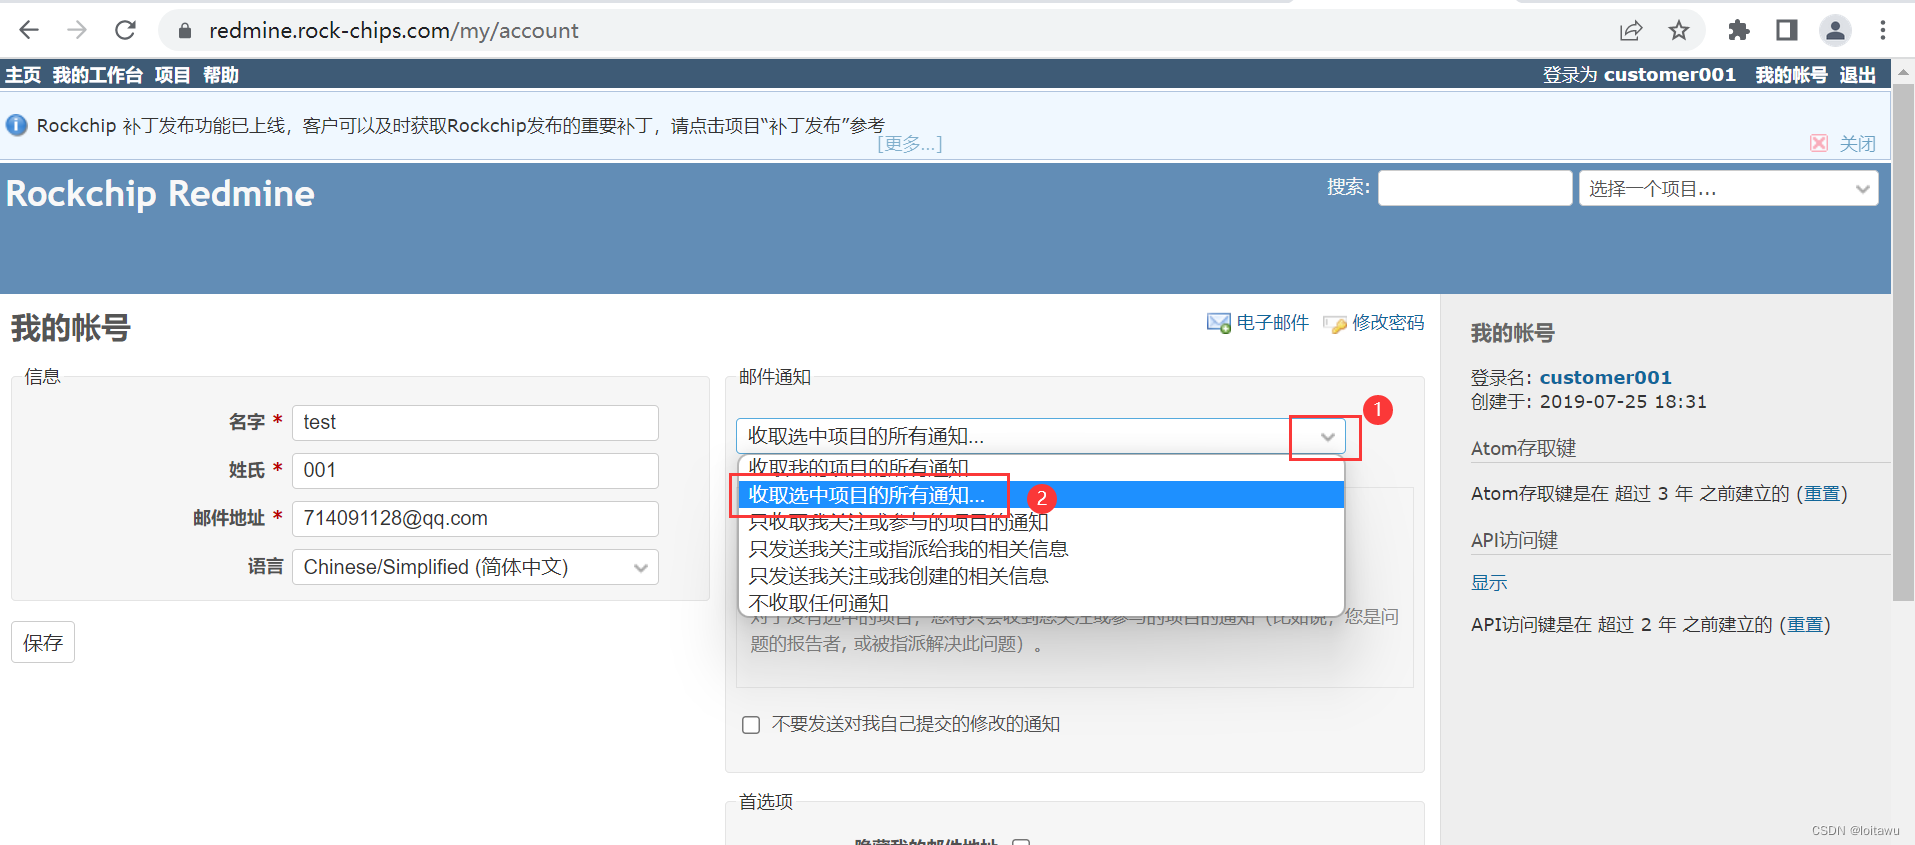Click the browser forward arrow
1915x845 pixels.
click(77, 30)
